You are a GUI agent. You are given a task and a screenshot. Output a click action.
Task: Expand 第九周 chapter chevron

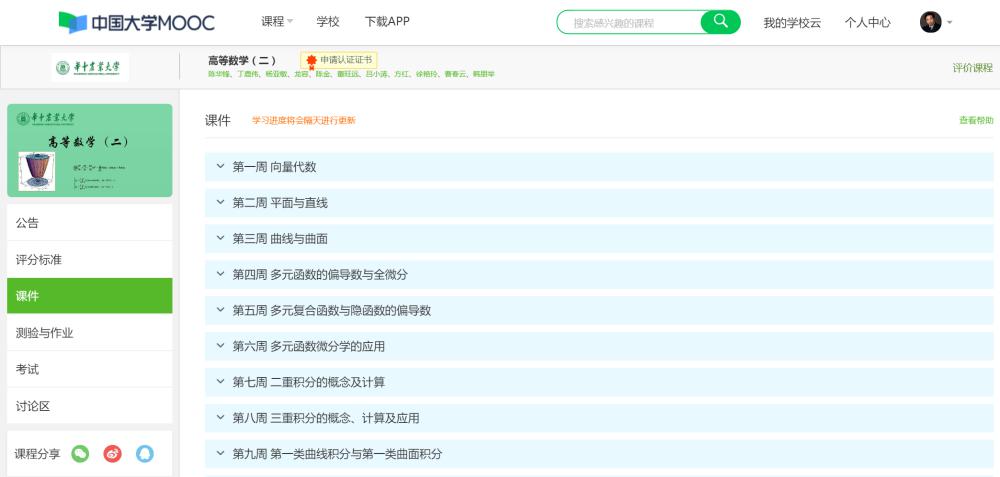pyautogui.click(x=221, y=453)
